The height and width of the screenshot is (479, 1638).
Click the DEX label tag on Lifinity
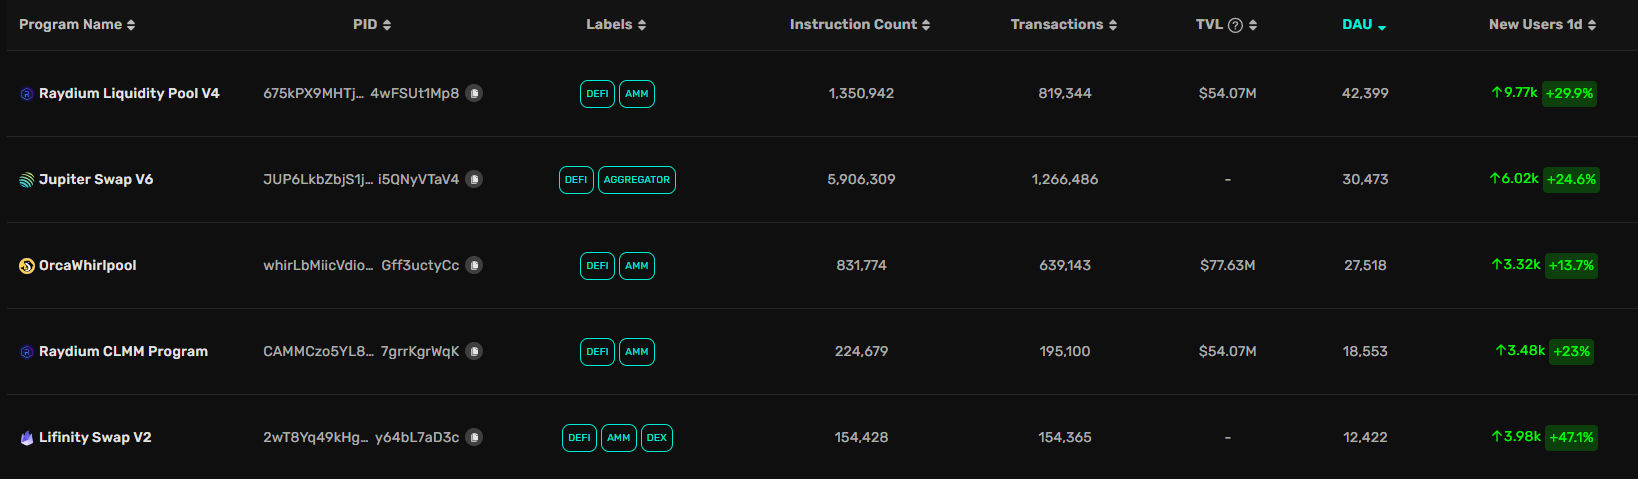pos(657,438)
